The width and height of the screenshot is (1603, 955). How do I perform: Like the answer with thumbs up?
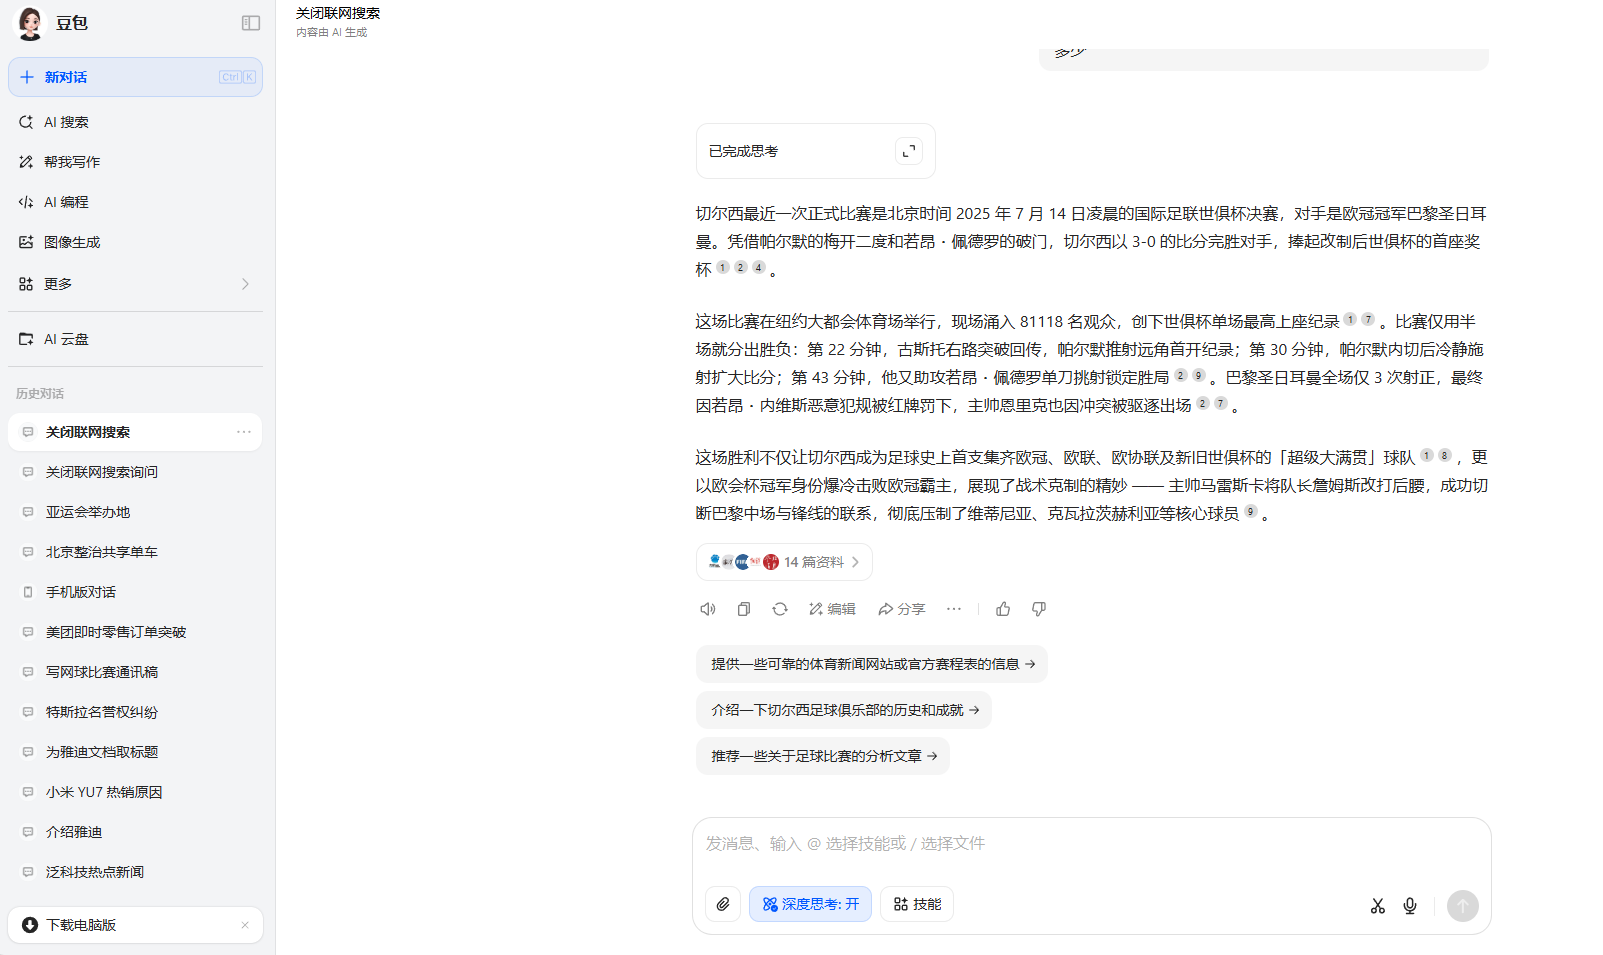point(1003,609)
